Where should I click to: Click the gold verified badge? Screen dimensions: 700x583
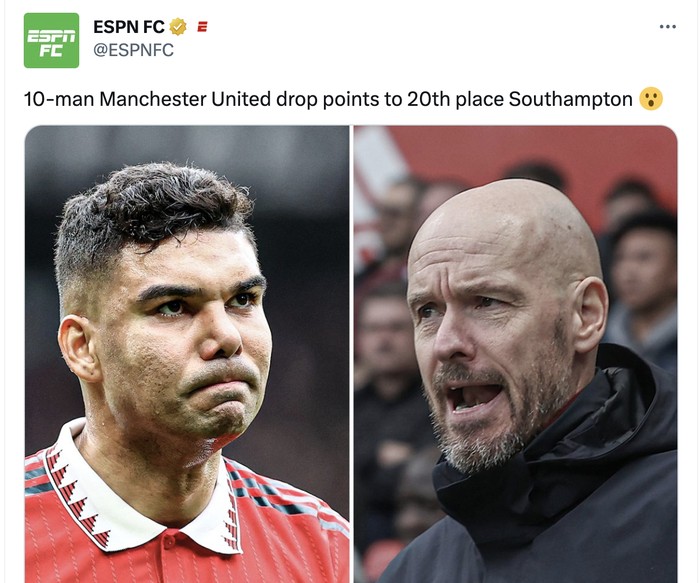point(178,27)
